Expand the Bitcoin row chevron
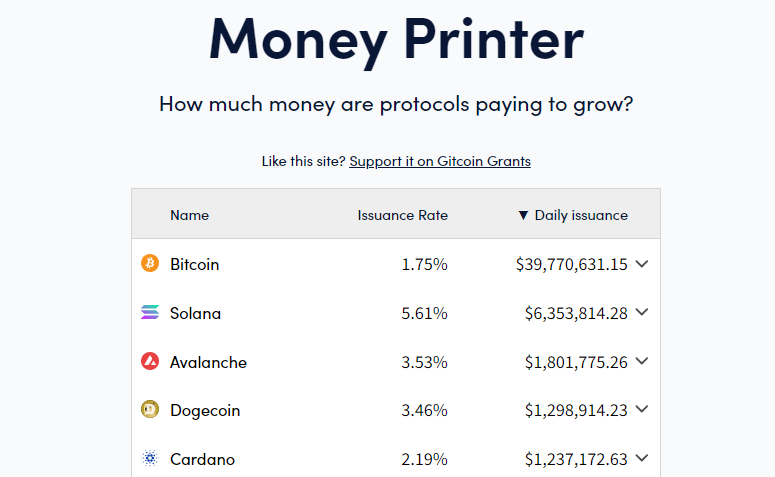Viewport: 775px width, 477px height. click(x=642, y=264)
